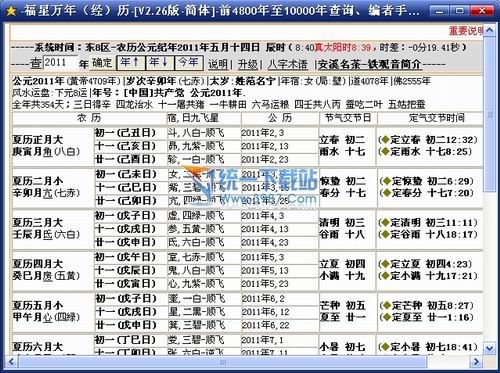Screen dimensions: 500x373
Task: Click the horizontal scrollbar right arrow
Action: click(x=476, y=361)
